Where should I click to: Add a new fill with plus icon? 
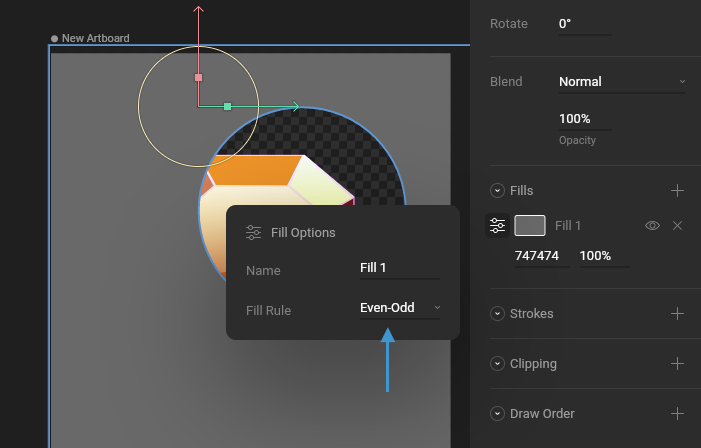click(677, 190)
